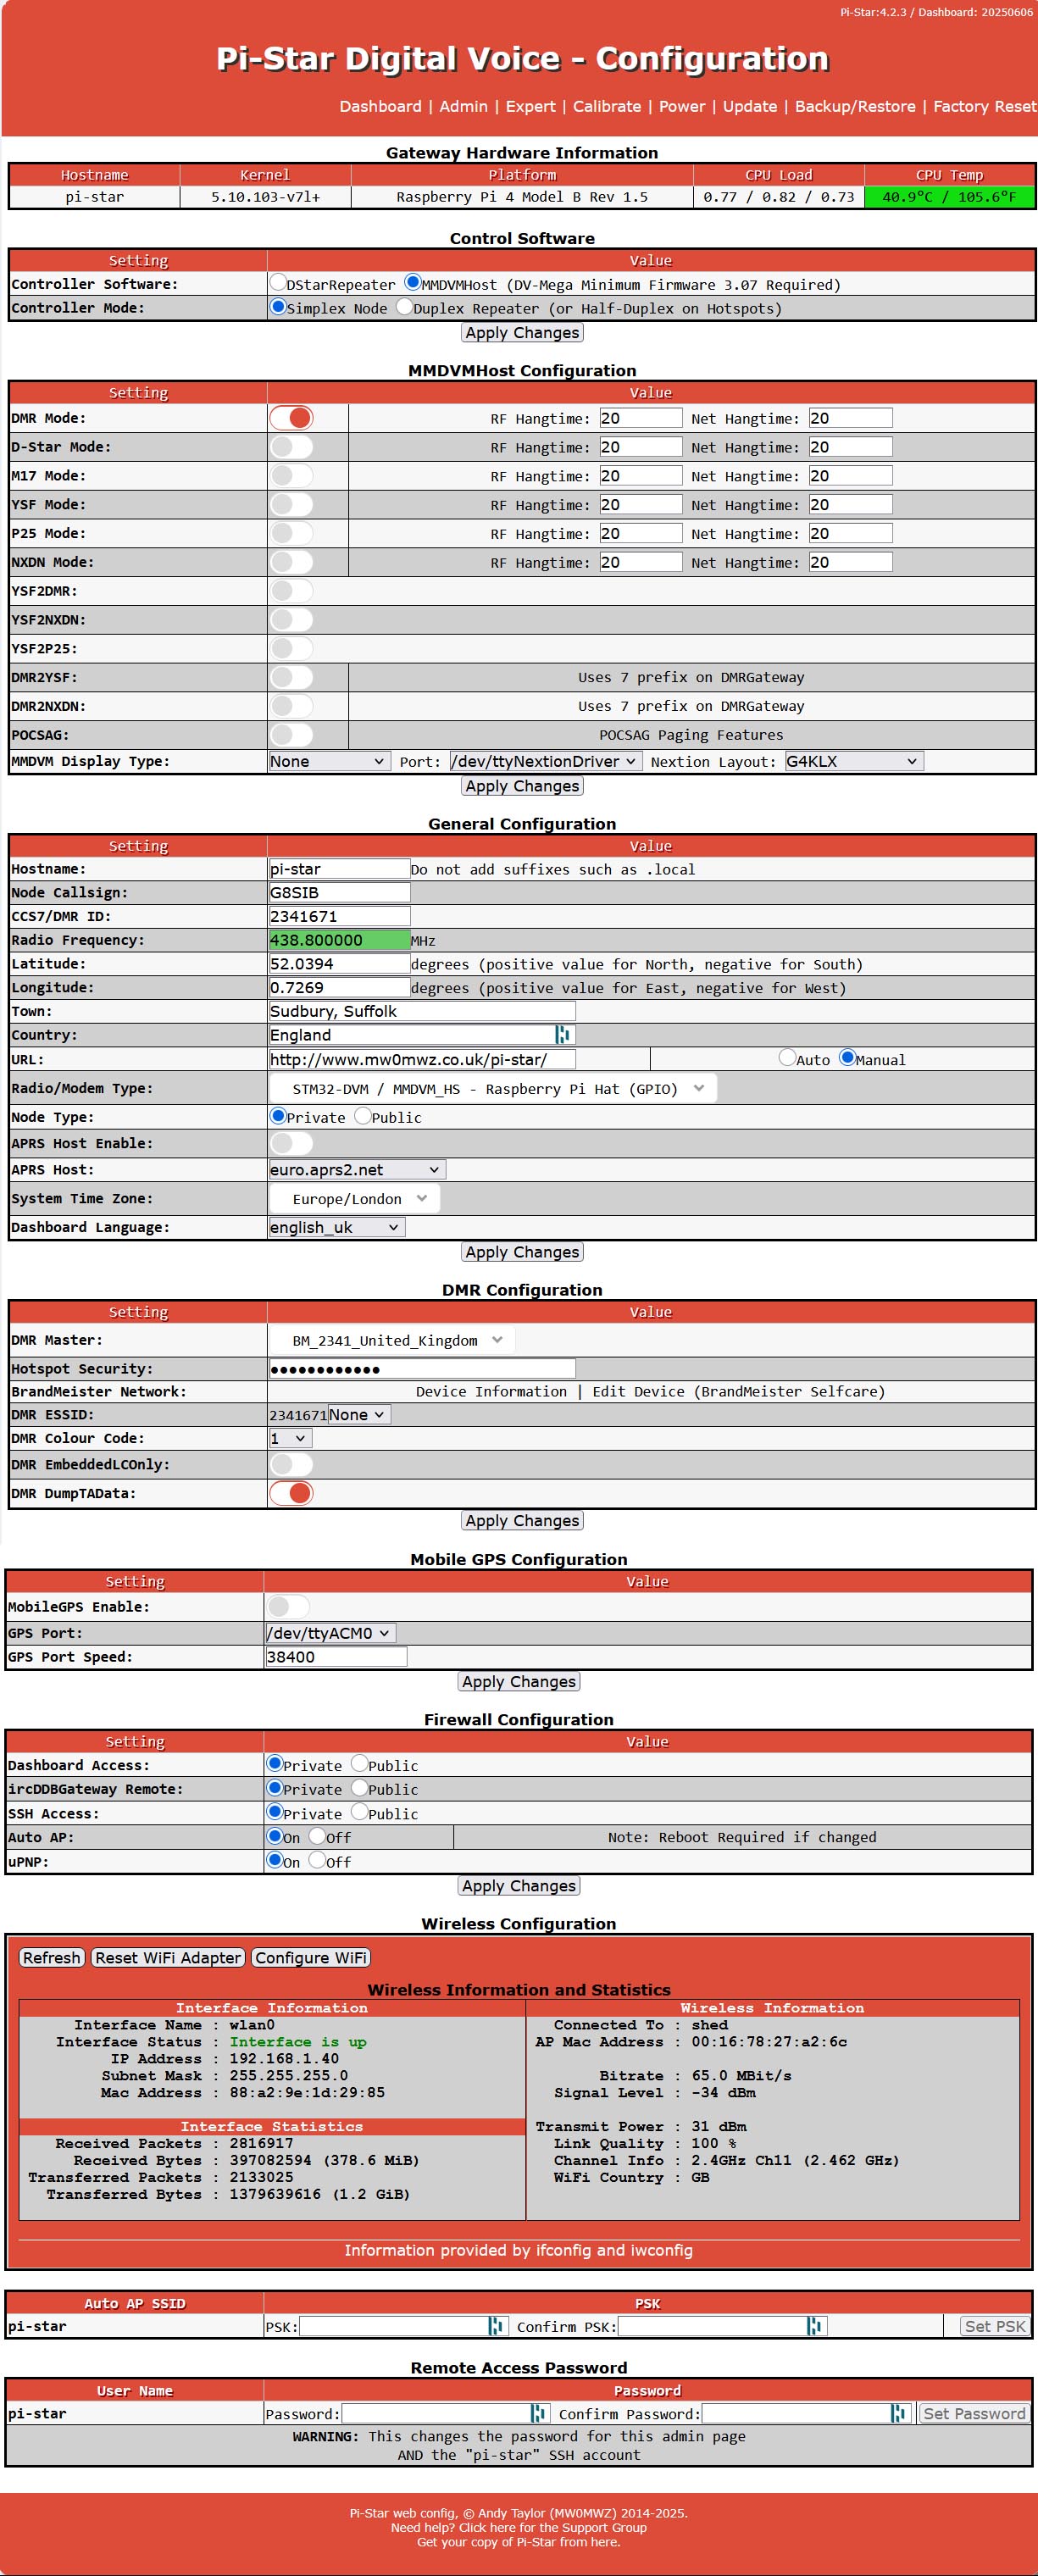The width and height of the screenshot is (1038, 2576).
Task: Select Auto URL option
Action: coord(787,1058)
